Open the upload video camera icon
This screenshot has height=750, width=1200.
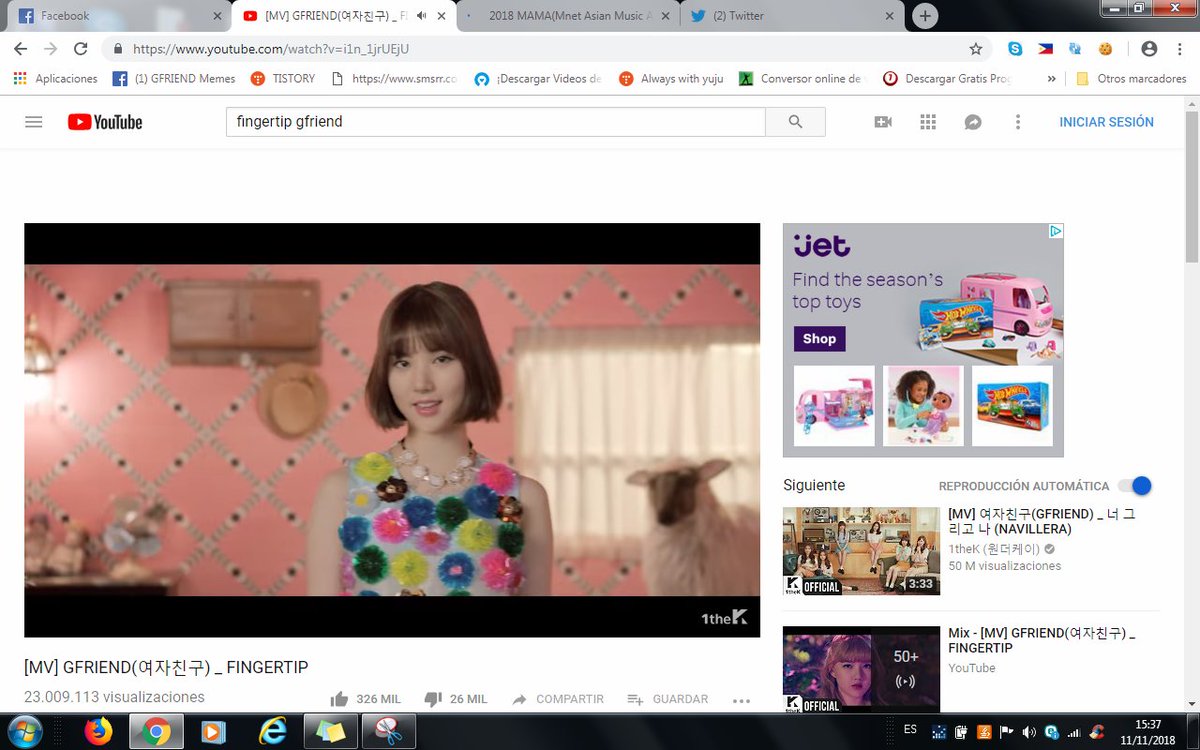[883, 122]
